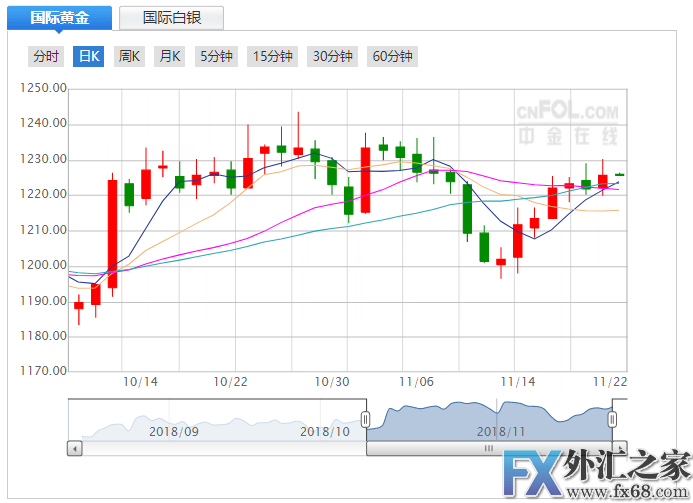
Task: Show the 30分钟 interval chart
Action: [333, 56]
